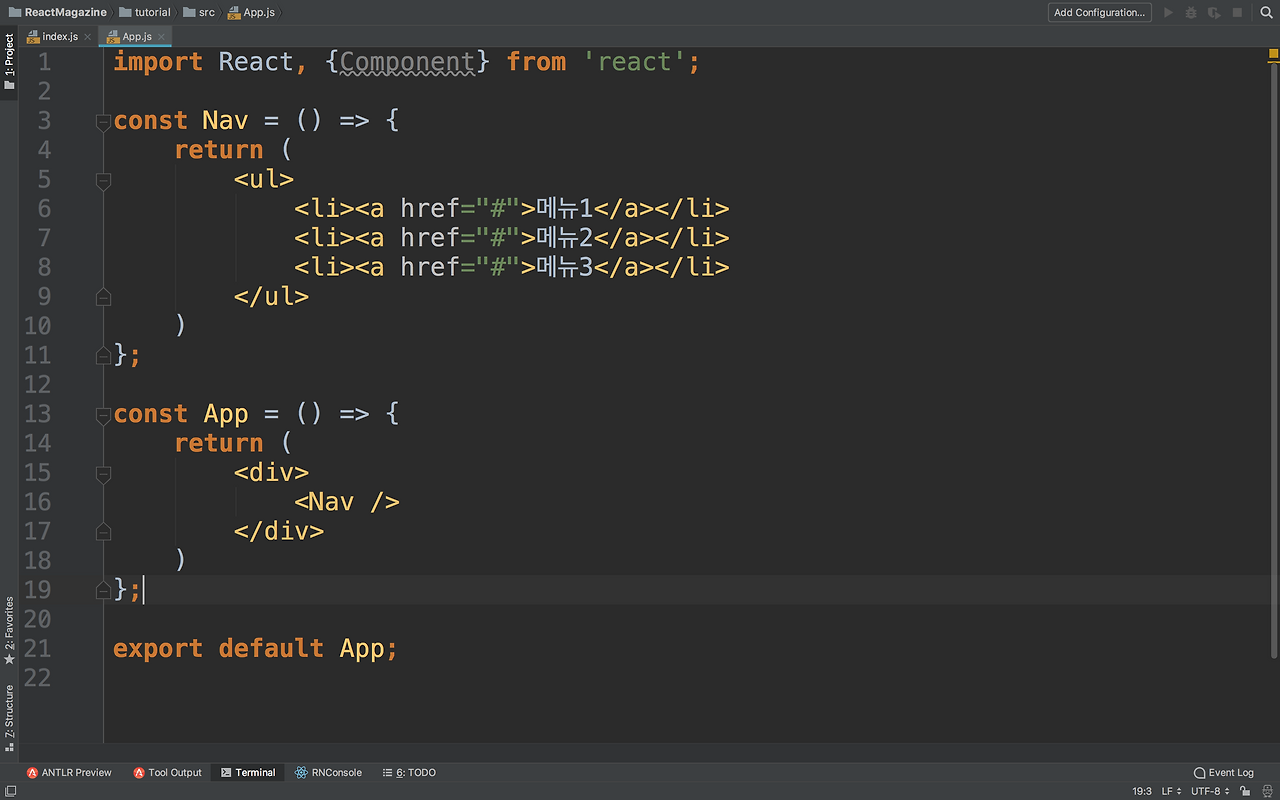
Task: Click the src folder breadcrumb
Action: [x=199, y=12]
